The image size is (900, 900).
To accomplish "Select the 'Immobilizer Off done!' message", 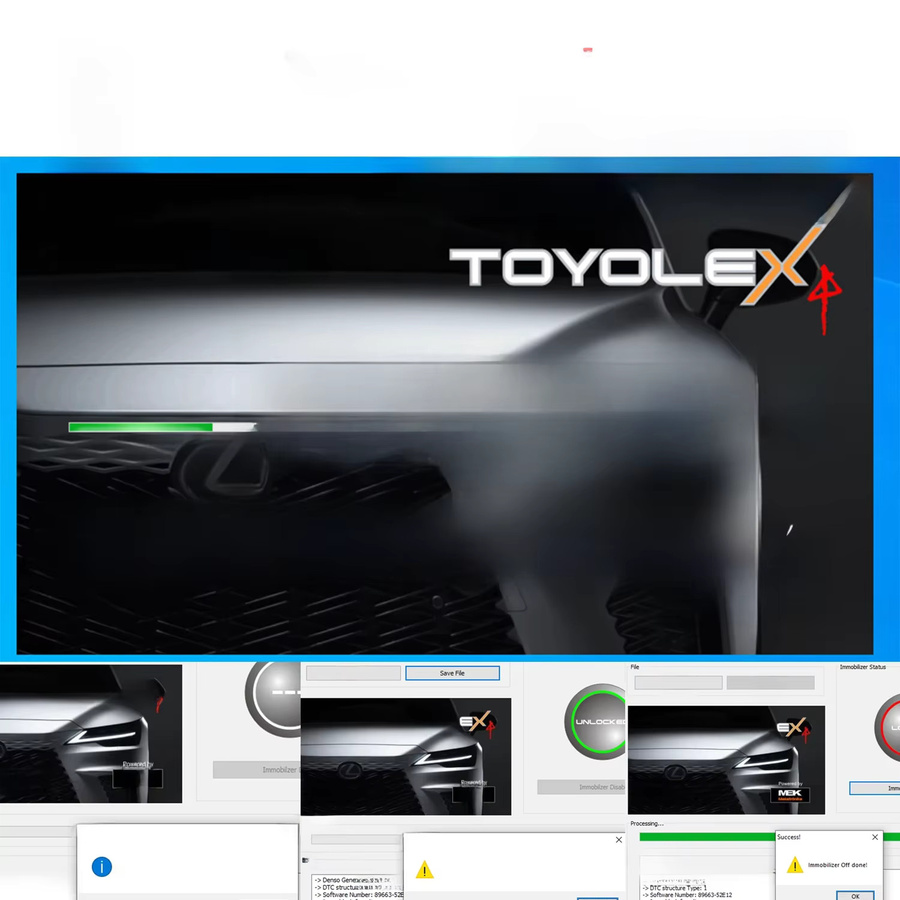I will point(837,864).
